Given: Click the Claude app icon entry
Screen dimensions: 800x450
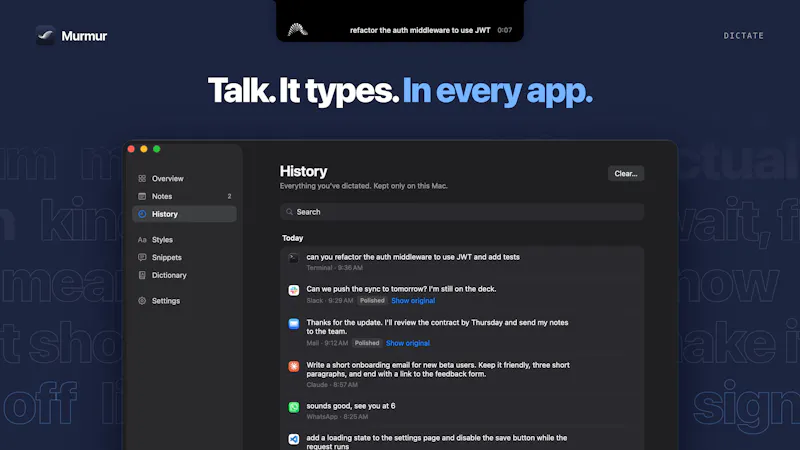Looking at the screenshot, I should point(293,366).
